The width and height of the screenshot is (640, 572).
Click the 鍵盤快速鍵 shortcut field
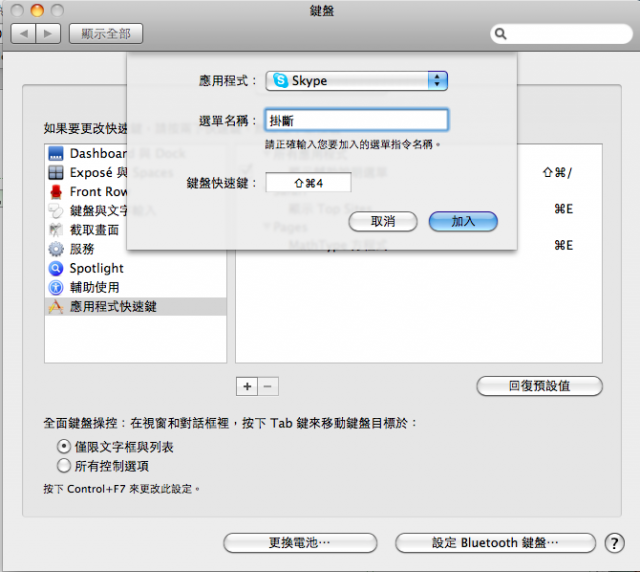(x=308, y=183)
